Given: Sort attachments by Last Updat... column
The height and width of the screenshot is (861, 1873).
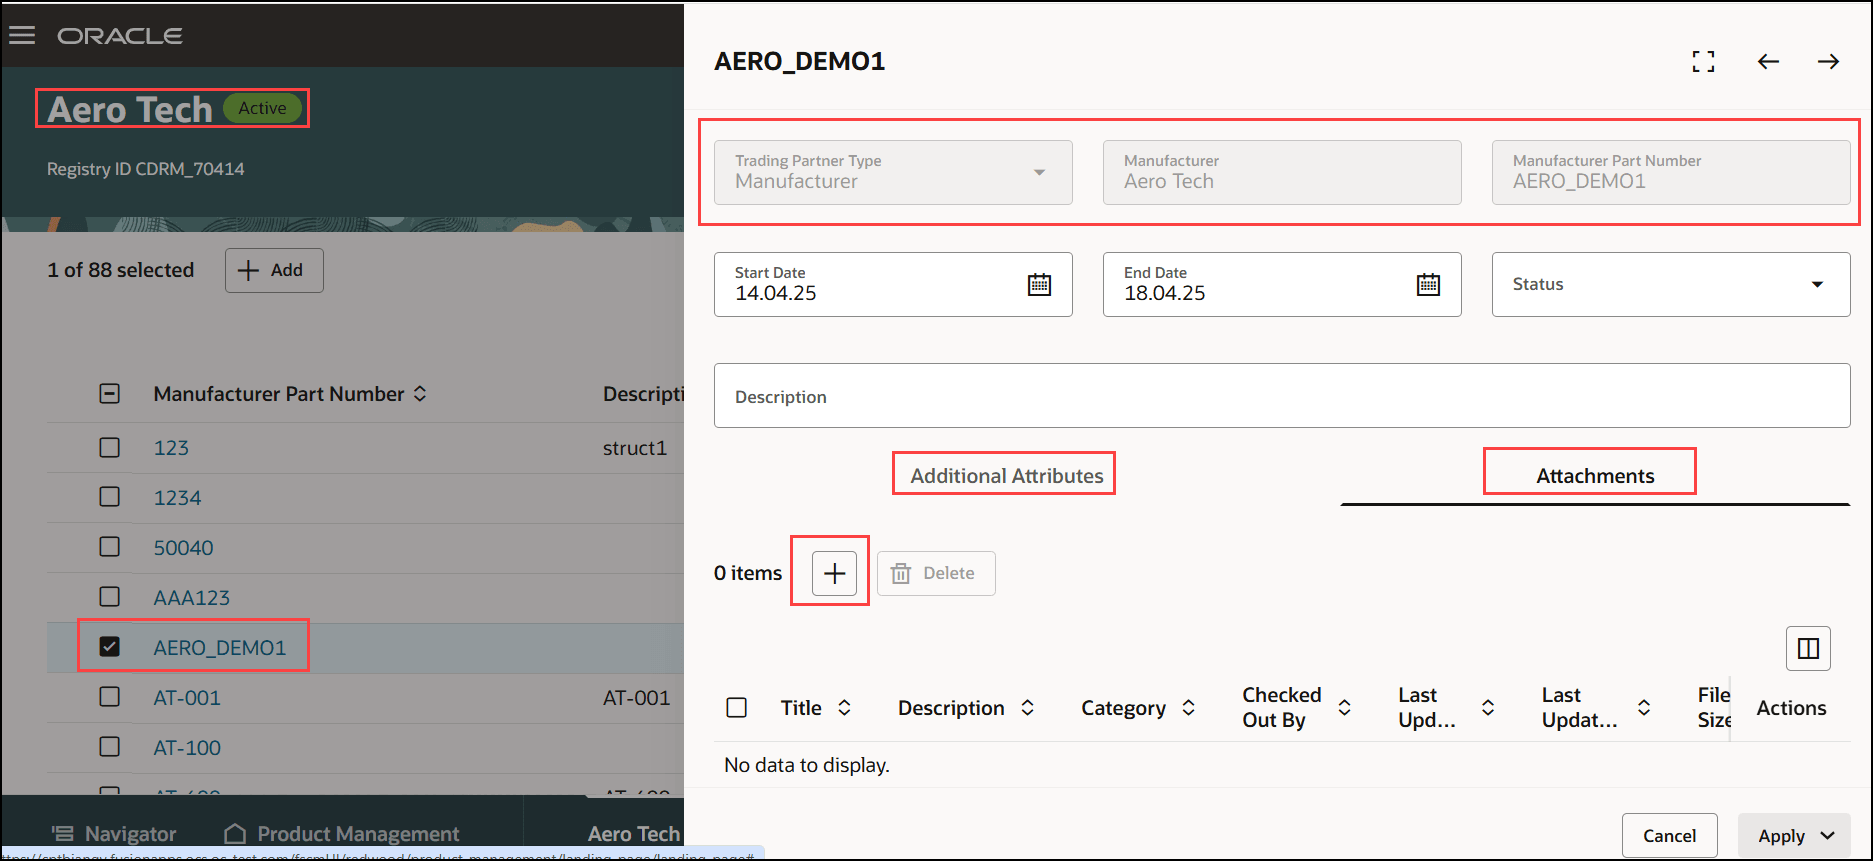Looking at the screenshot, I should (1644, 708).
